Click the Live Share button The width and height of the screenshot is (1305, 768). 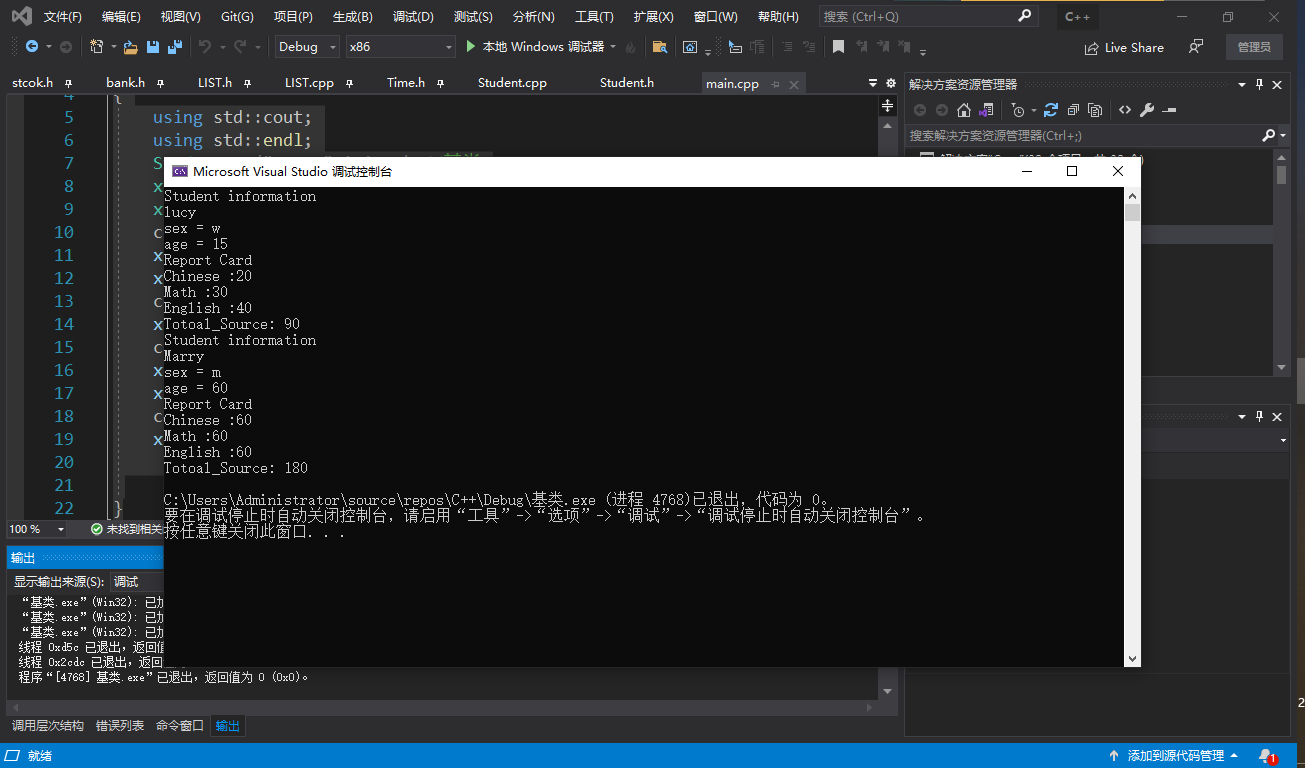pyautogui.click(x=1124, y=47)
